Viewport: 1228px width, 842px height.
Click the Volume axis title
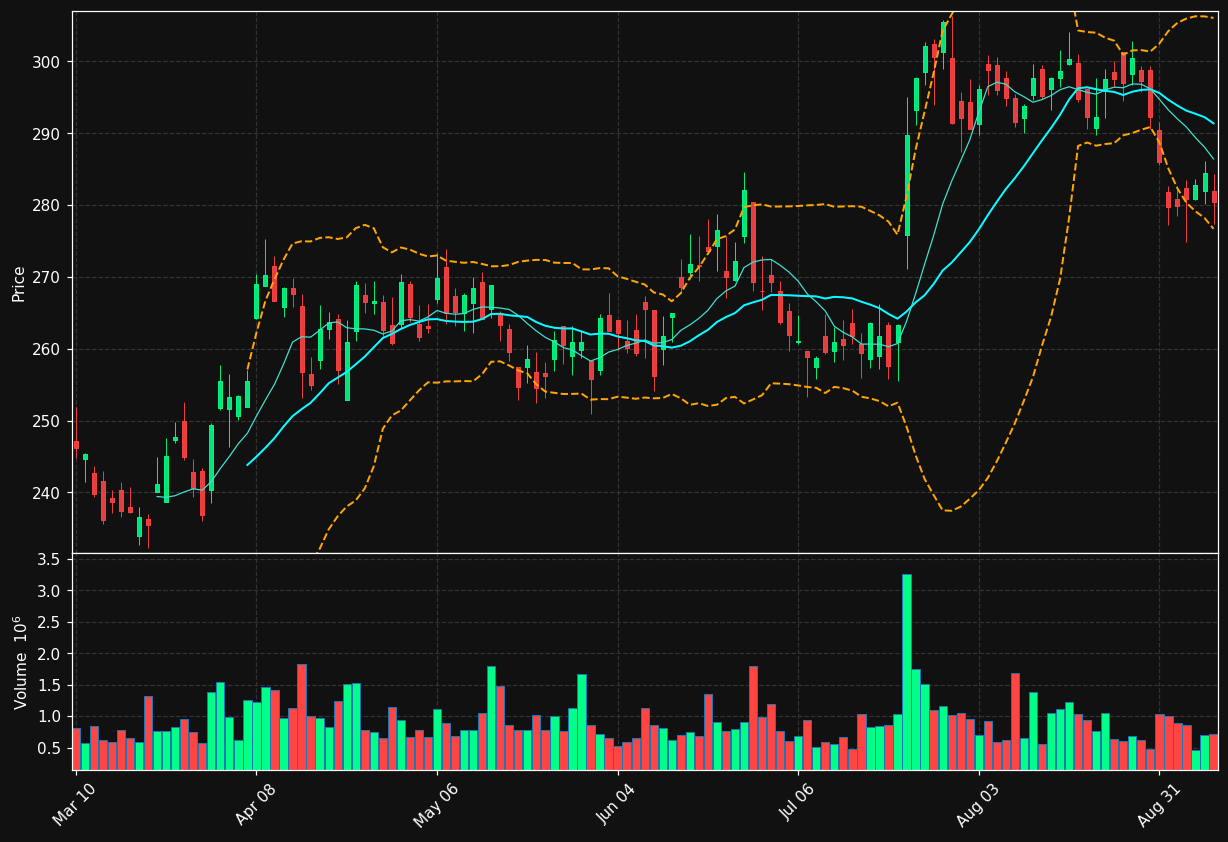pyautogui.click(x=19, y=663)
